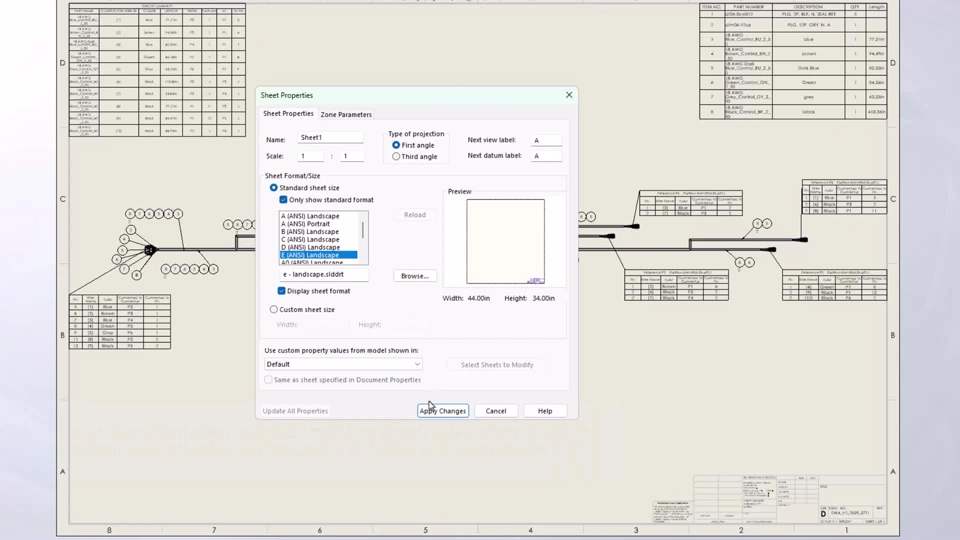
Task: Open the Zone Parameters tab
Action: [346, 114]
